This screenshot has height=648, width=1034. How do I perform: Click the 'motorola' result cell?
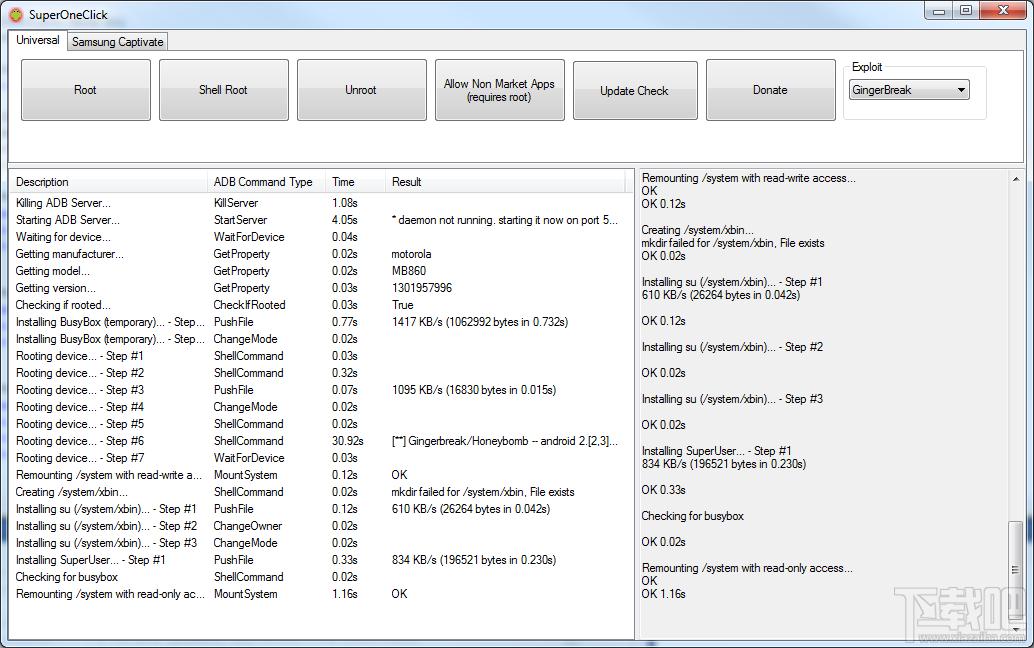(x=411, y=254)
